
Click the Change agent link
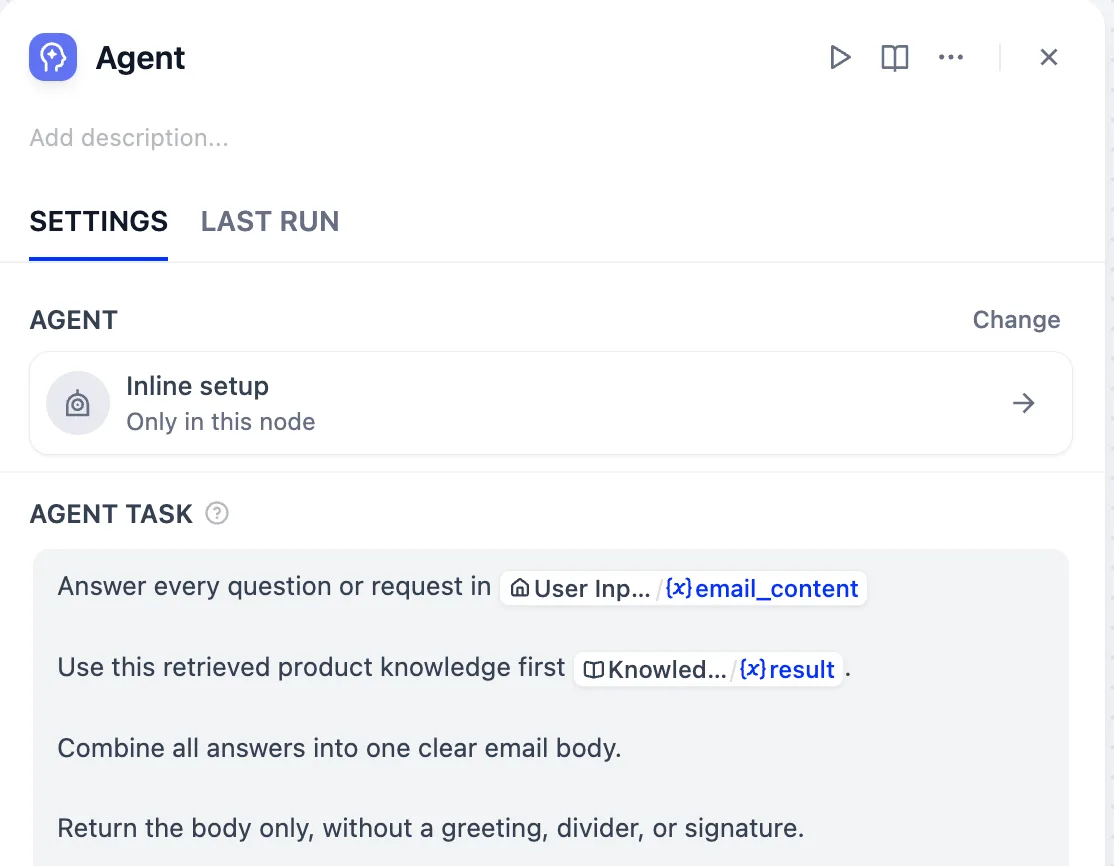[1016, 320]
